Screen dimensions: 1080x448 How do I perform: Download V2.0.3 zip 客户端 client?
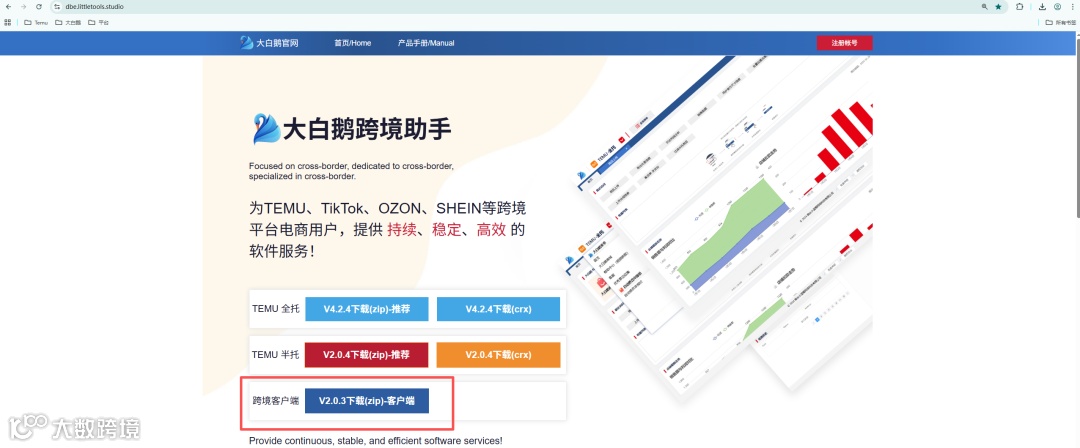click(366, 400)
